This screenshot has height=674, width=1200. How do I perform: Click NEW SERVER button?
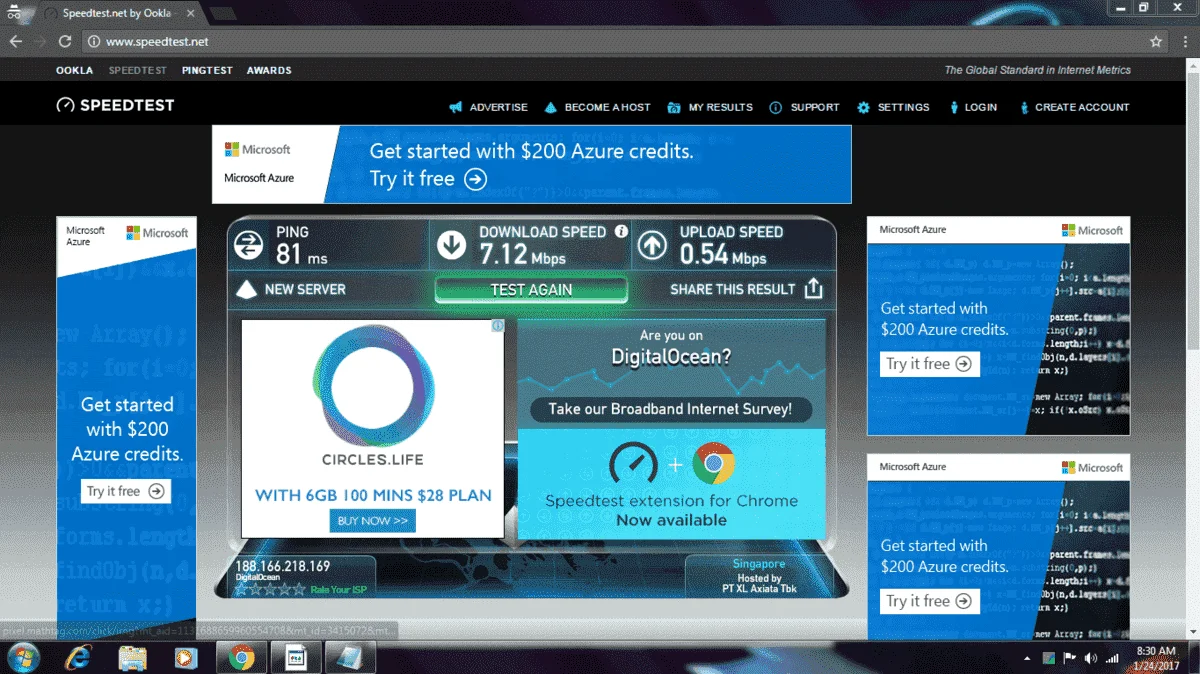point(291,289)
